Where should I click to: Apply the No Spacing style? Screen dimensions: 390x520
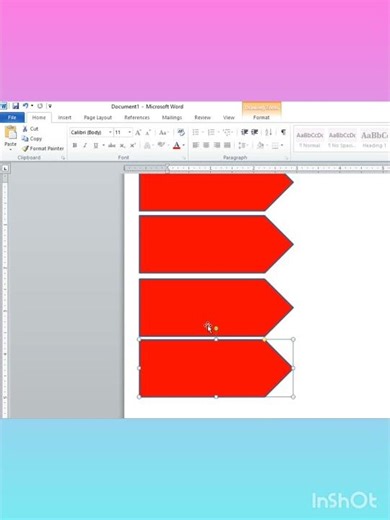(x=342, y=140)
